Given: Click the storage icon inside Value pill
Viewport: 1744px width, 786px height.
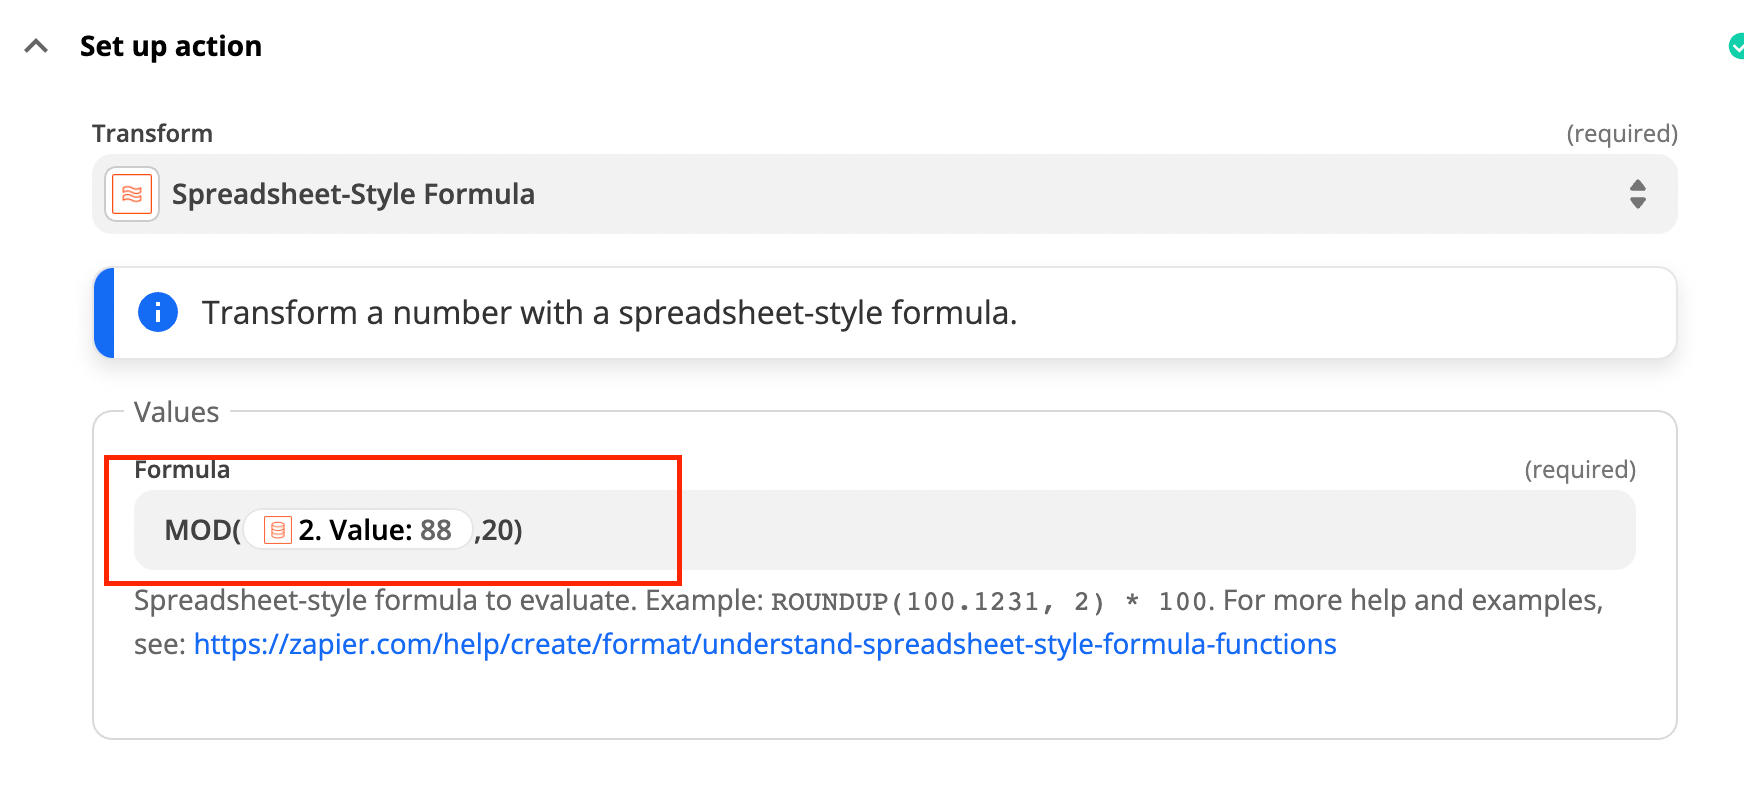Looking at the screenshot, I should point(278,530).
